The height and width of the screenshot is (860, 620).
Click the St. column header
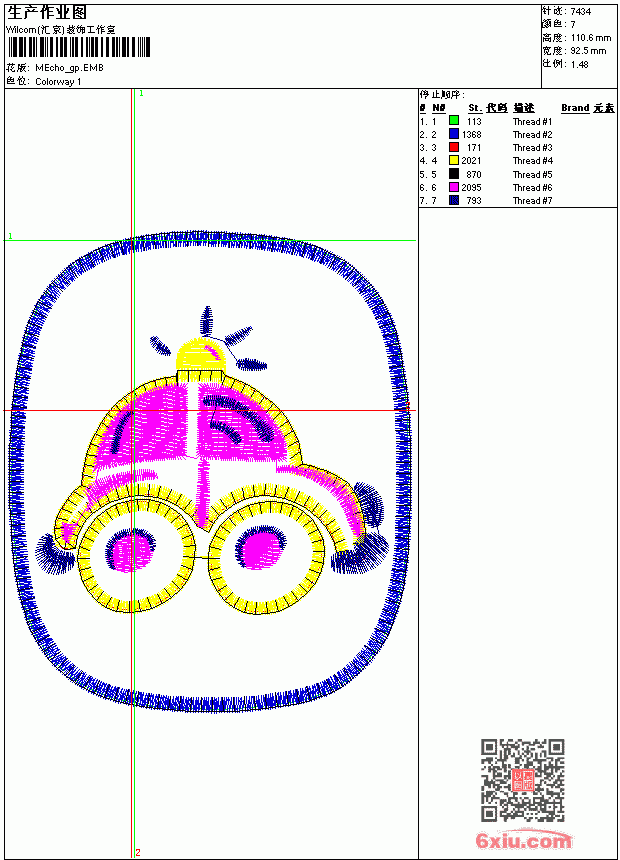[475, 108]
